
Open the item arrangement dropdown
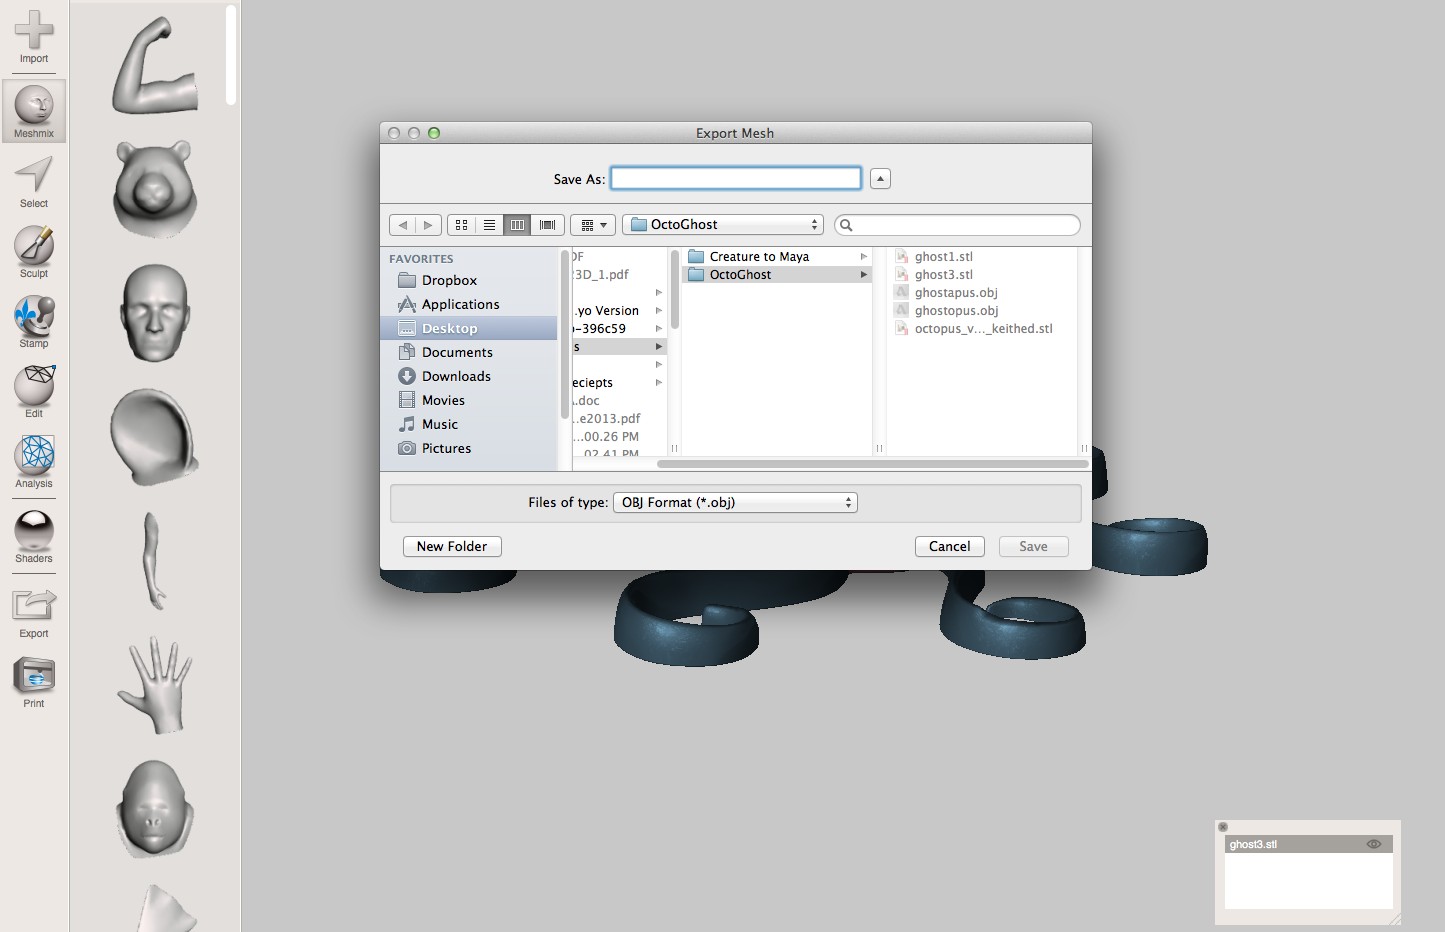592,224
